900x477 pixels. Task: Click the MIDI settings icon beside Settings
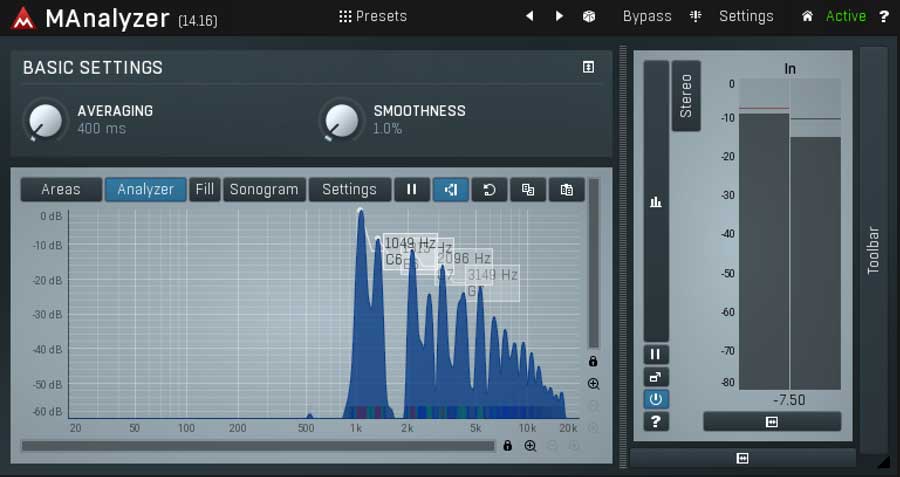[695, 16]
